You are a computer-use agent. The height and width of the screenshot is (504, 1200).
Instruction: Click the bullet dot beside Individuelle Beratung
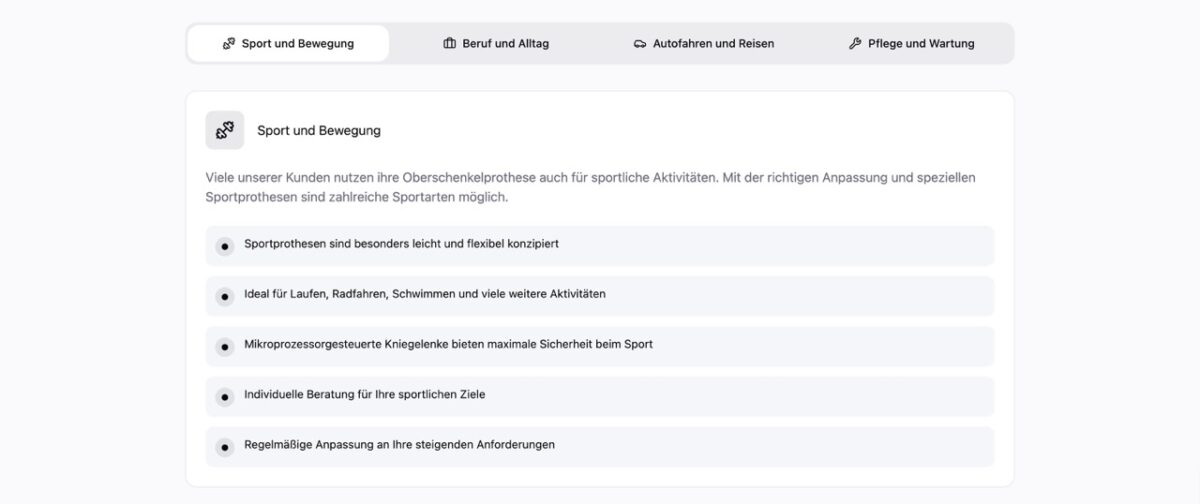[225, 397]
